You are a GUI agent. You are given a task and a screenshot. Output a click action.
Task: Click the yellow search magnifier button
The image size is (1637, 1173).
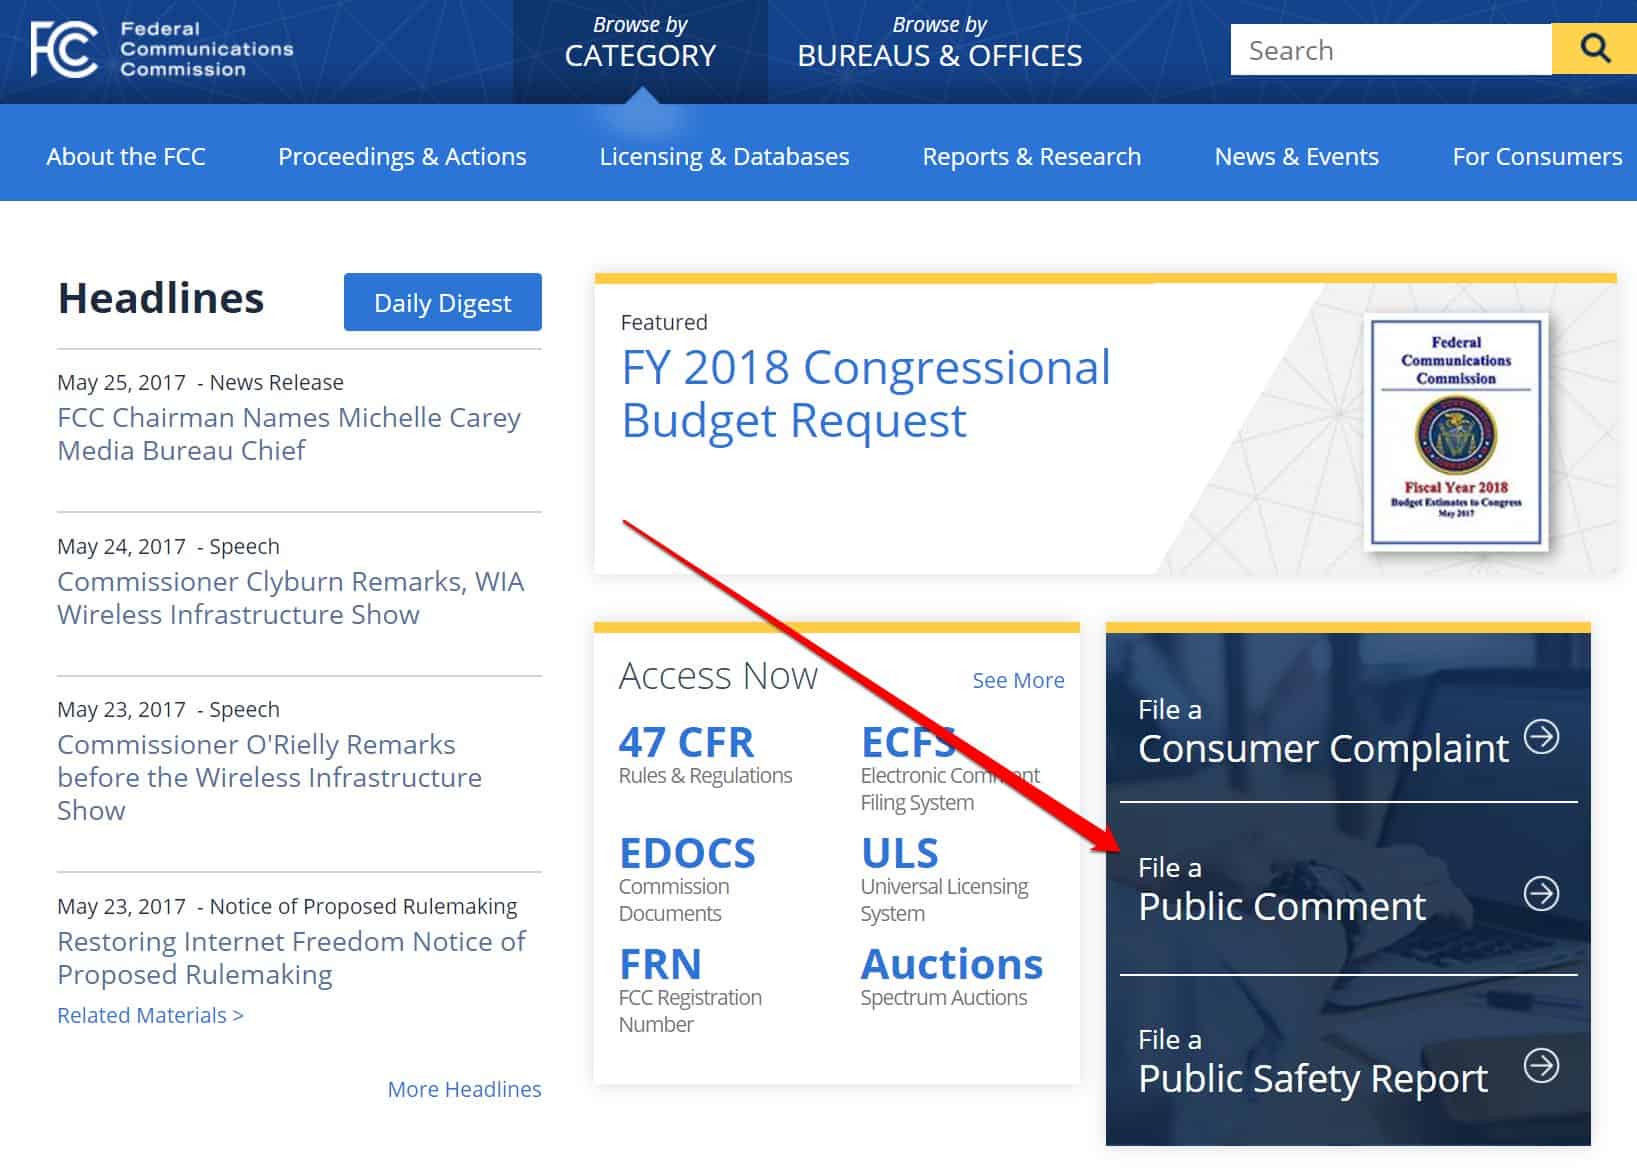pyautogui.click(x=1594, y=49)
